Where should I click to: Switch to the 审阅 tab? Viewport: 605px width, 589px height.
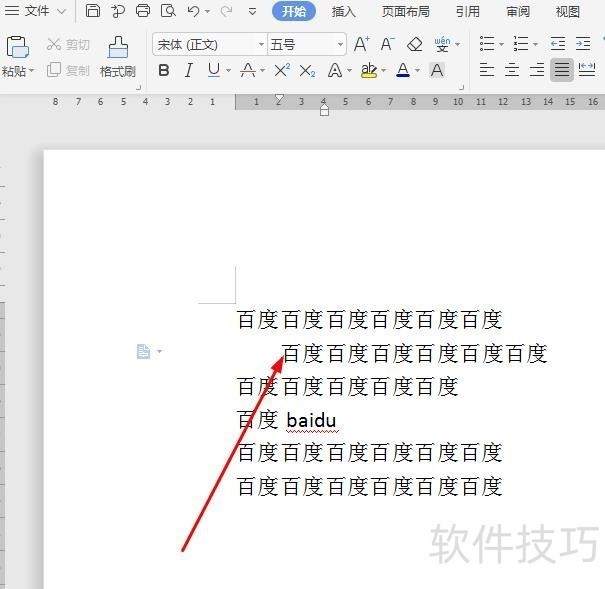point(518,12)
